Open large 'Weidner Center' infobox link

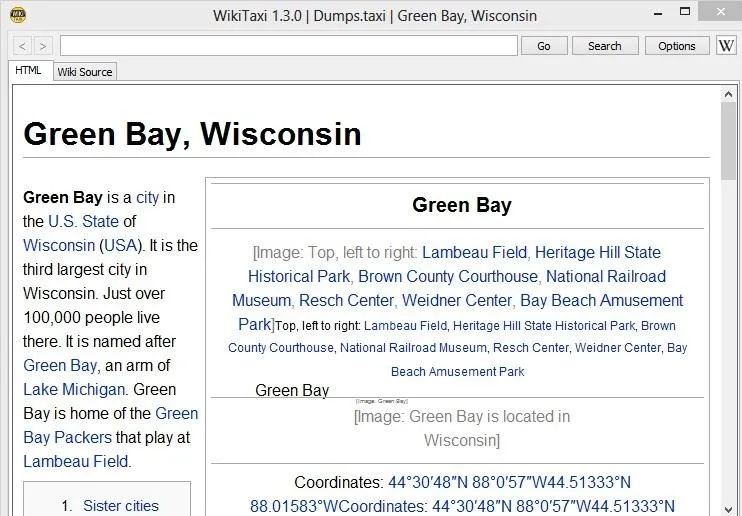click(x=457, y=301)
